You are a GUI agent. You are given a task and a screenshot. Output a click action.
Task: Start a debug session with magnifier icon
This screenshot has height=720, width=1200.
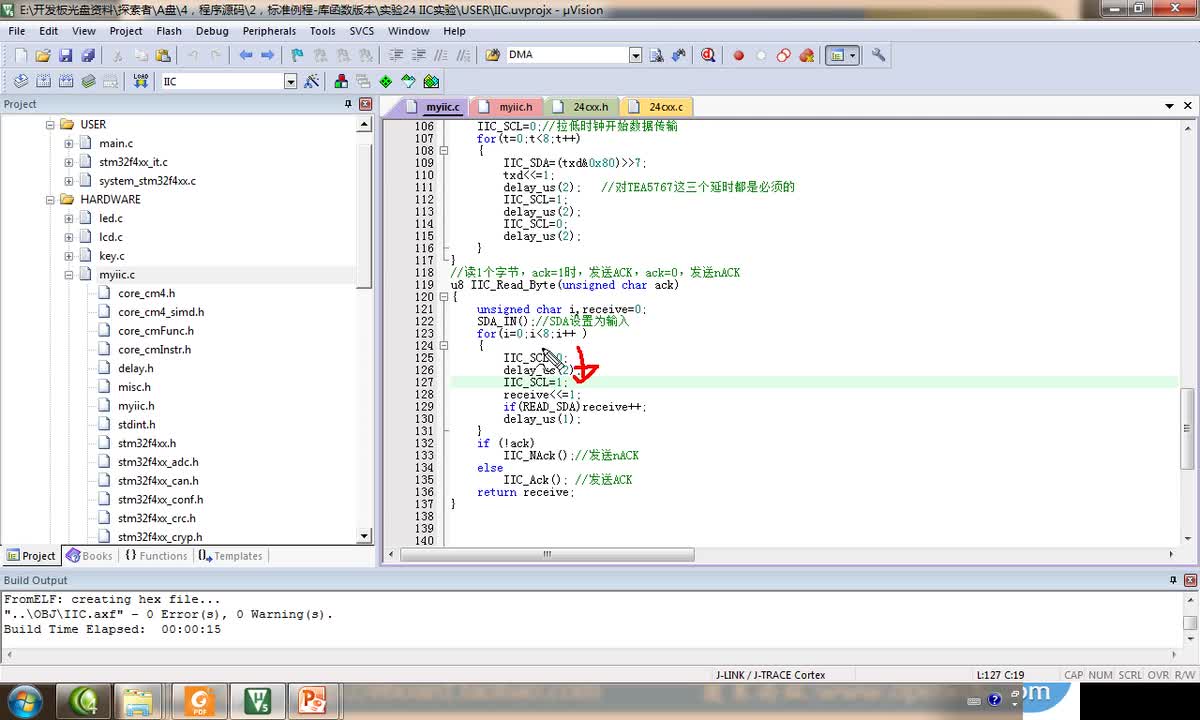point(708,55)
